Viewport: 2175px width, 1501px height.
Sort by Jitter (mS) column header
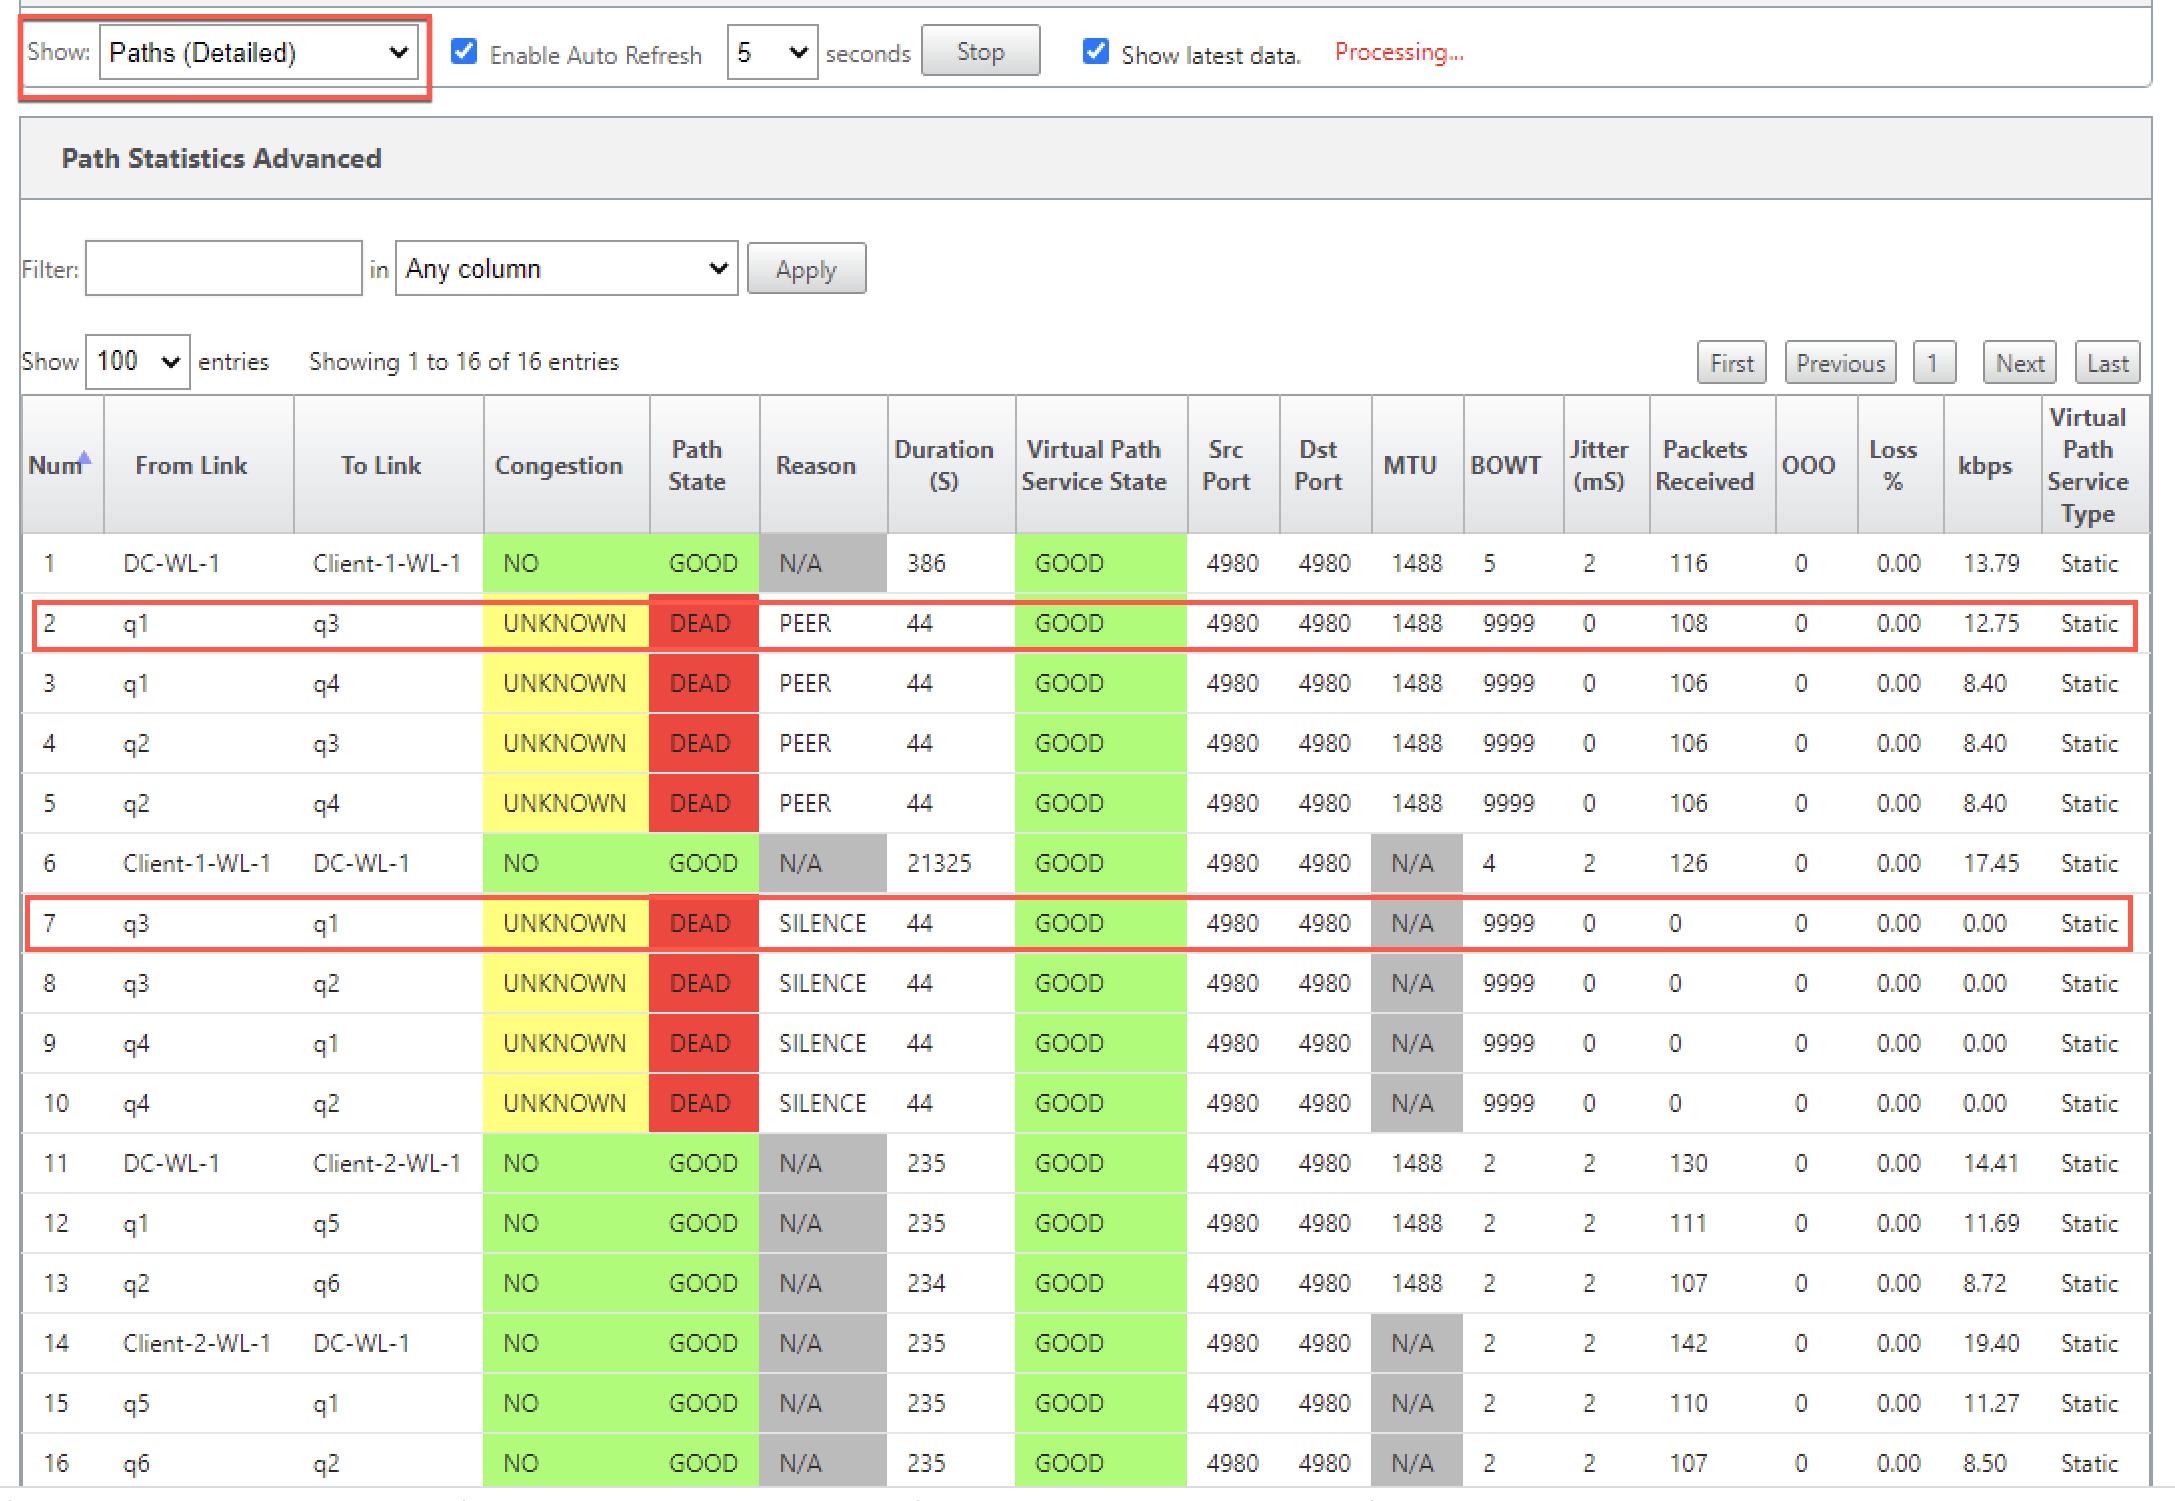[1606, 465]
